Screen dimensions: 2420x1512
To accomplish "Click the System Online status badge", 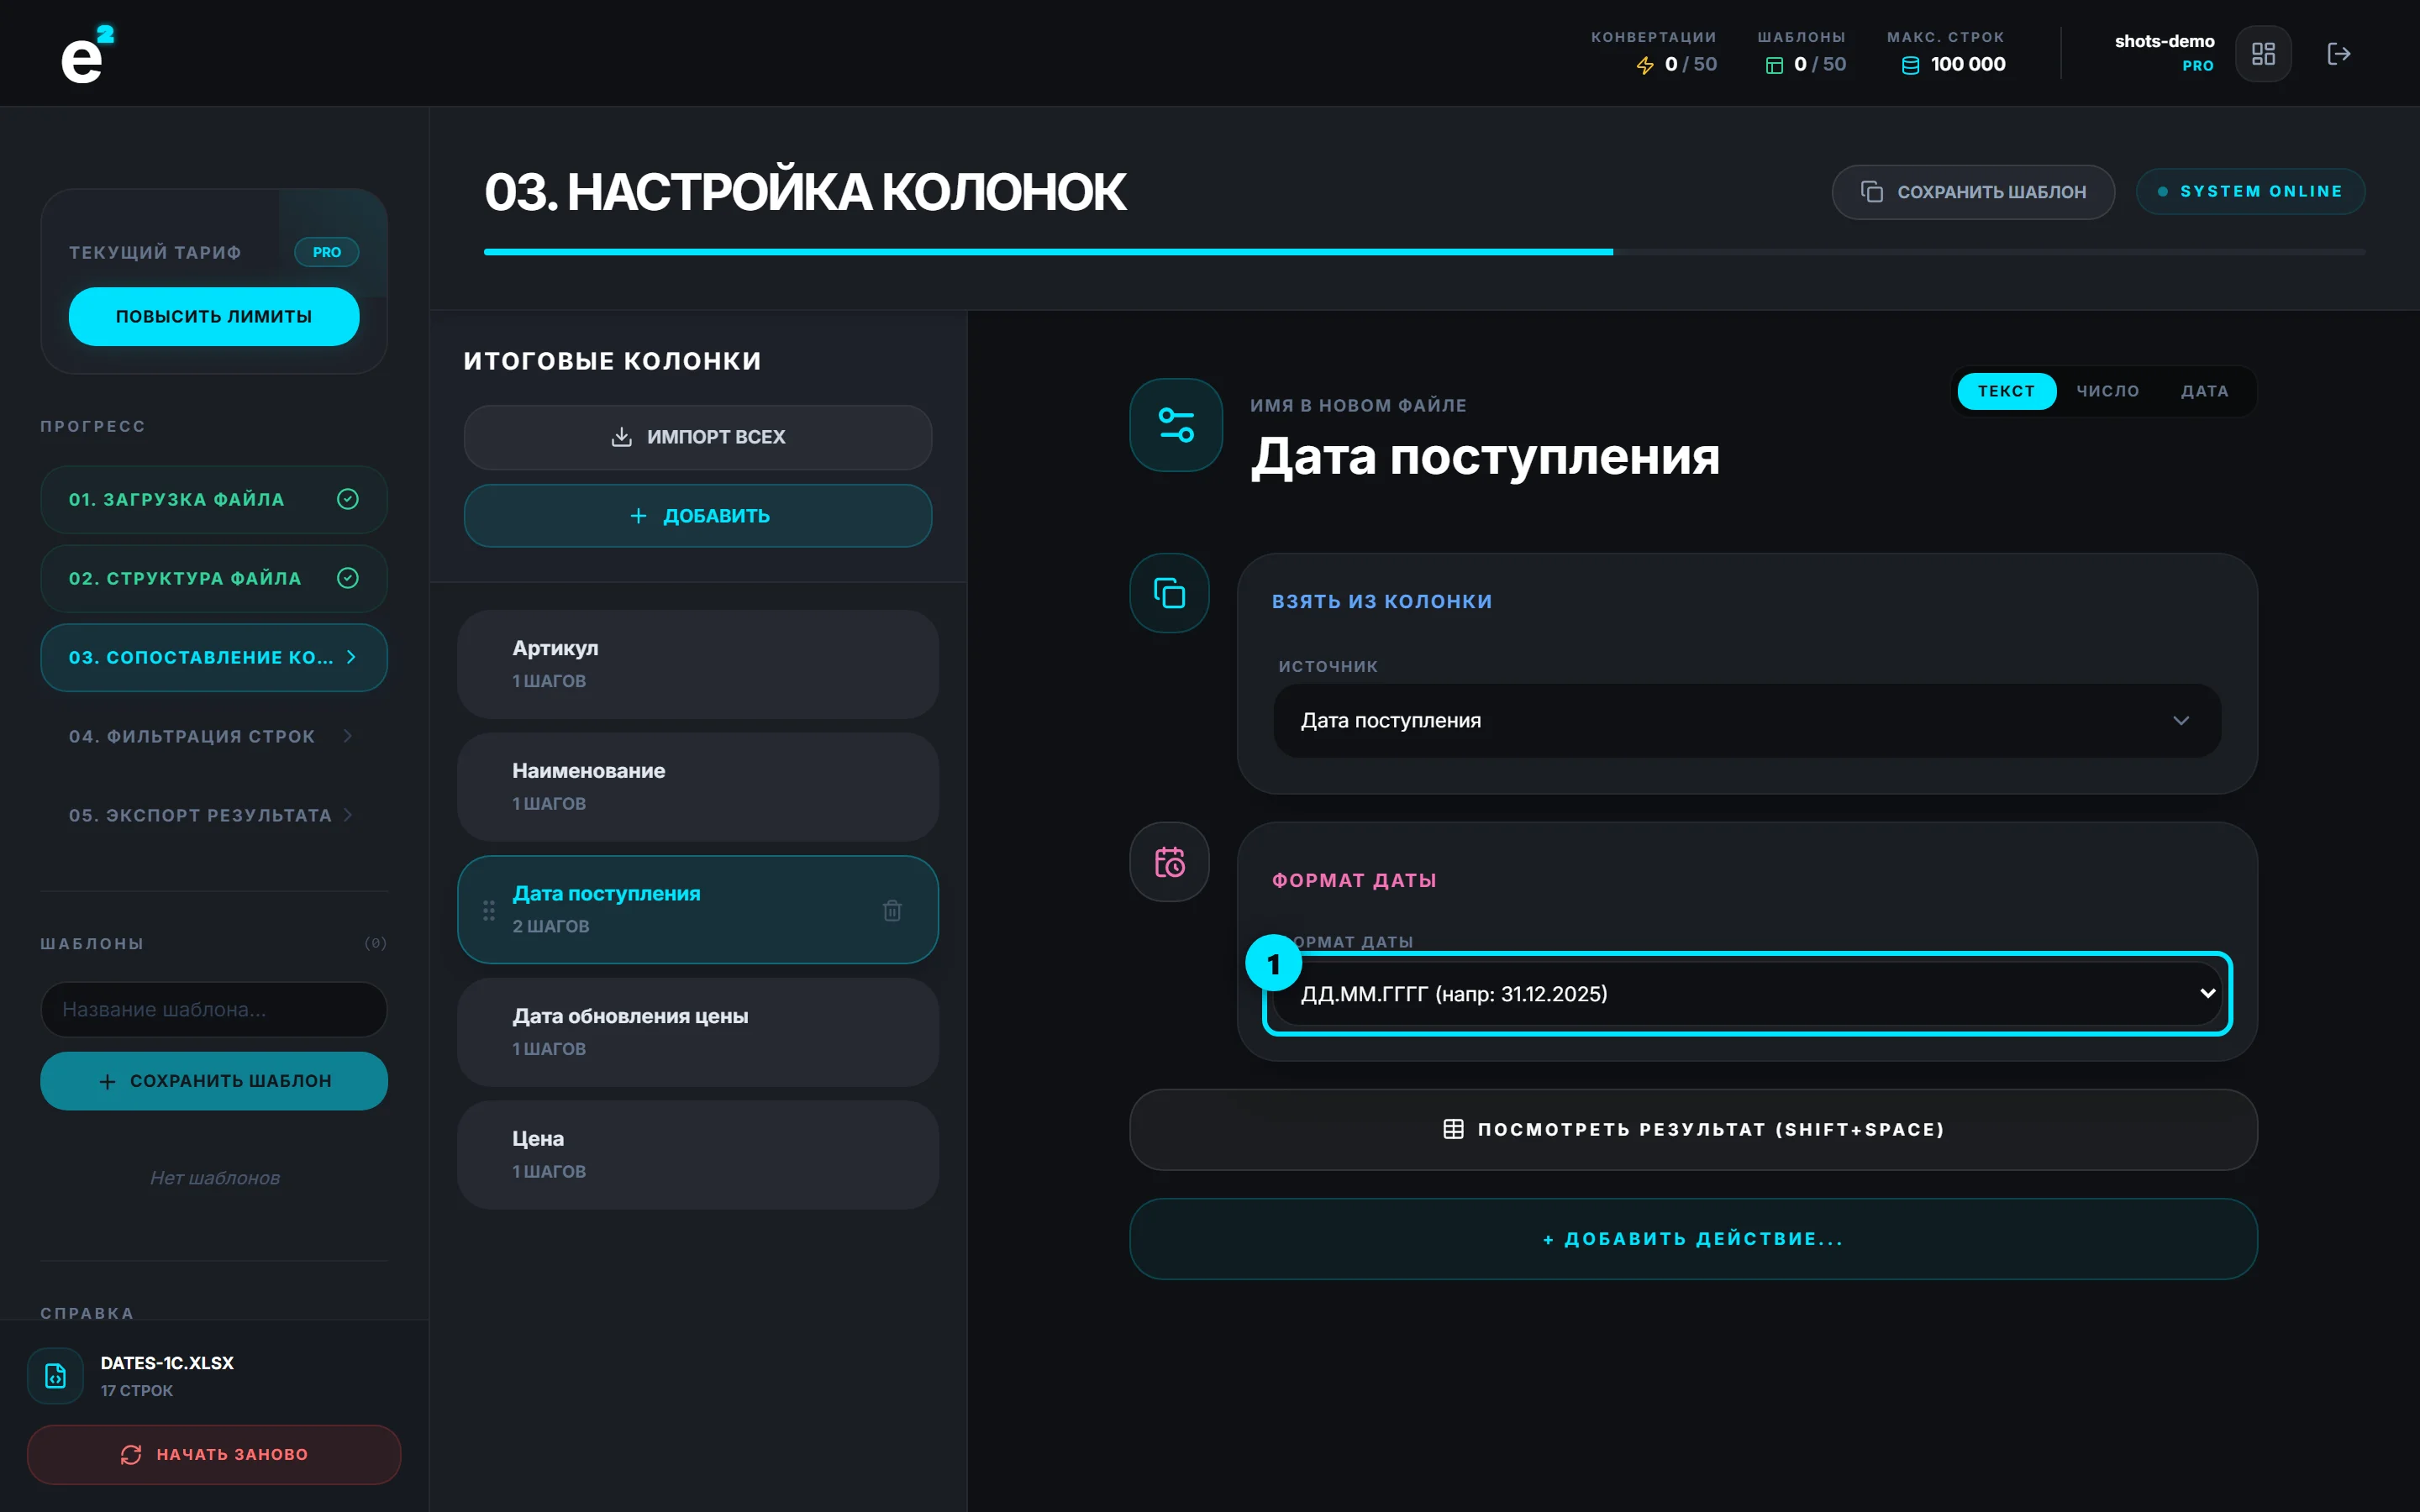I will [x=2250, y=192].
